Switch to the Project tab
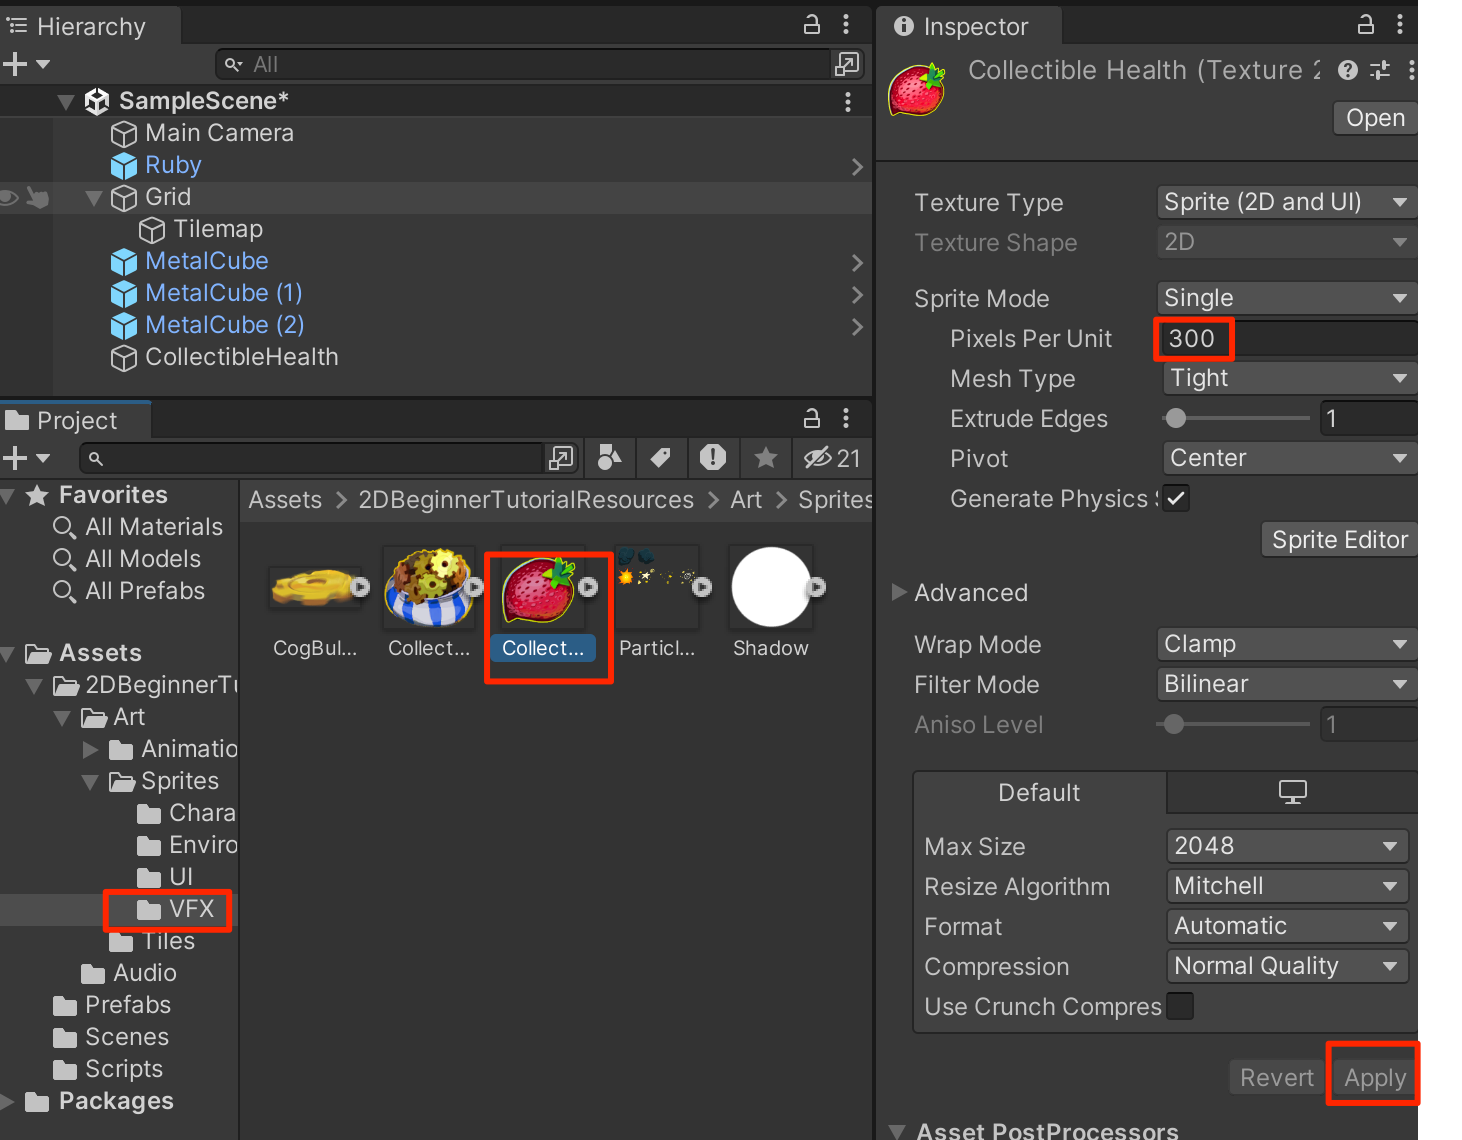The width and height of the screenshot is (1462, 1140). 75,421
